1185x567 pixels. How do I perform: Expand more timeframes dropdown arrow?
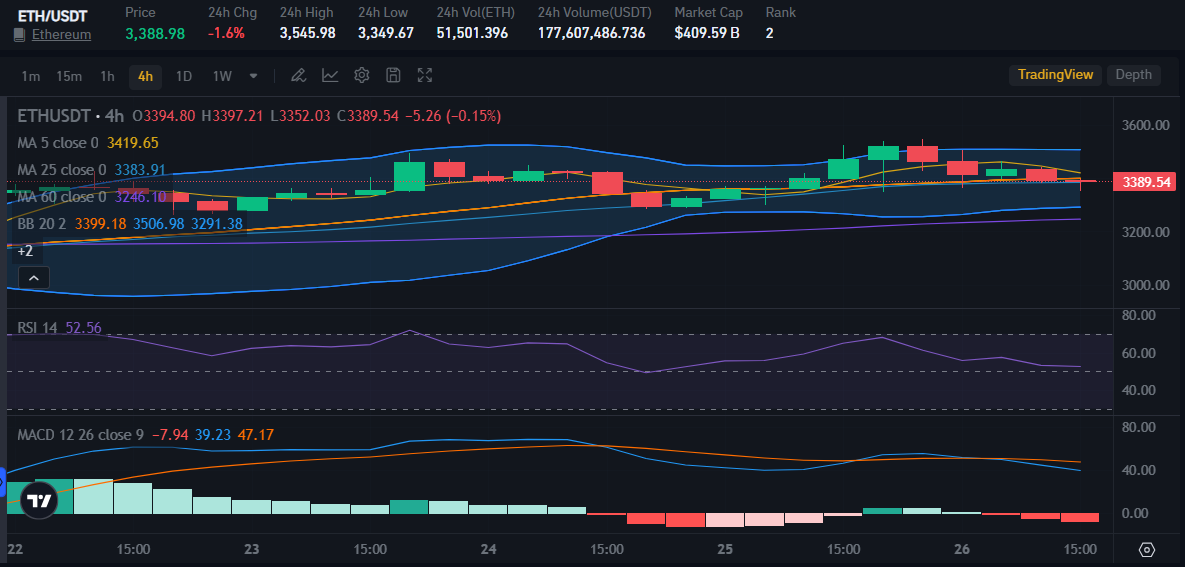(x=253, y=76)
